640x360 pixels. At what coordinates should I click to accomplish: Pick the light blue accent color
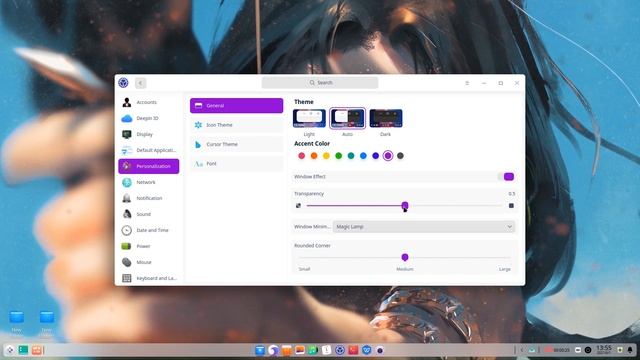(363, 156)
